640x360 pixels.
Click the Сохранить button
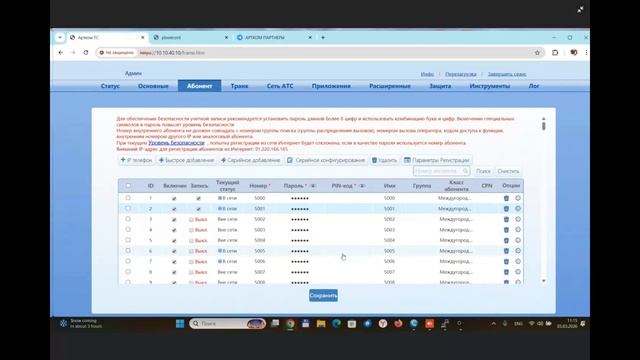pyautogui.click(x=323, y=296)
